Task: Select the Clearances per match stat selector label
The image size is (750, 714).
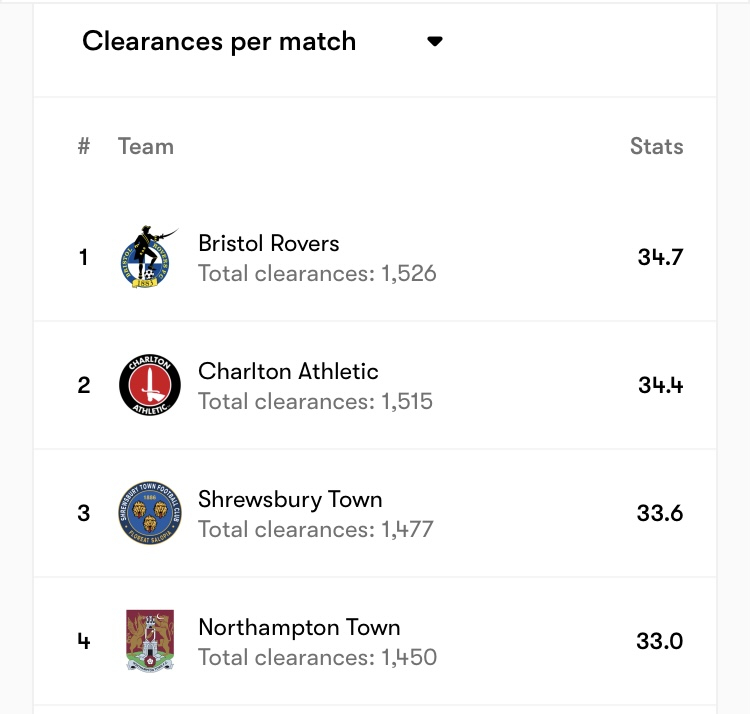Action: (219, 42)
